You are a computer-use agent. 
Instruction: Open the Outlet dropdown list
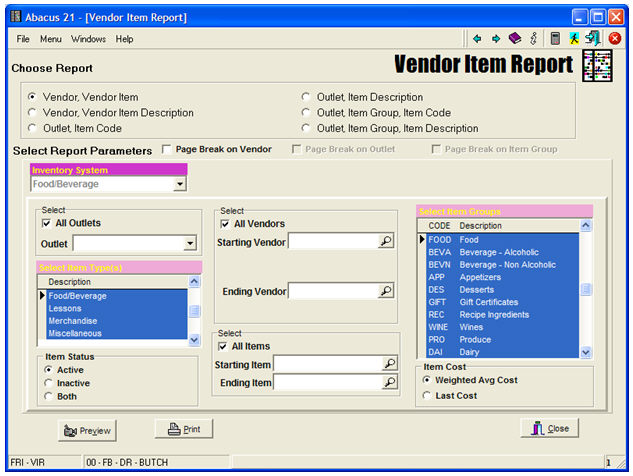[190, 243]
